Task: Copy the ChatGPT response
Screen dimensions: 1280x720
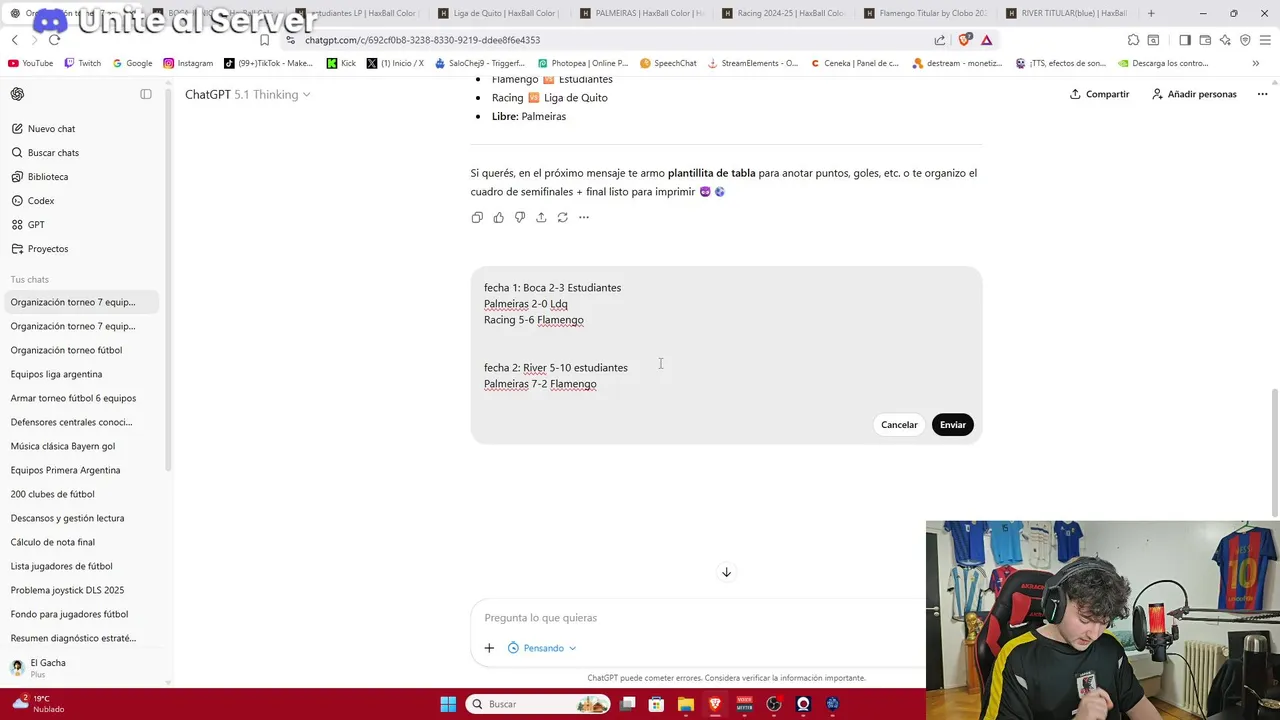Action: point(477,217)
